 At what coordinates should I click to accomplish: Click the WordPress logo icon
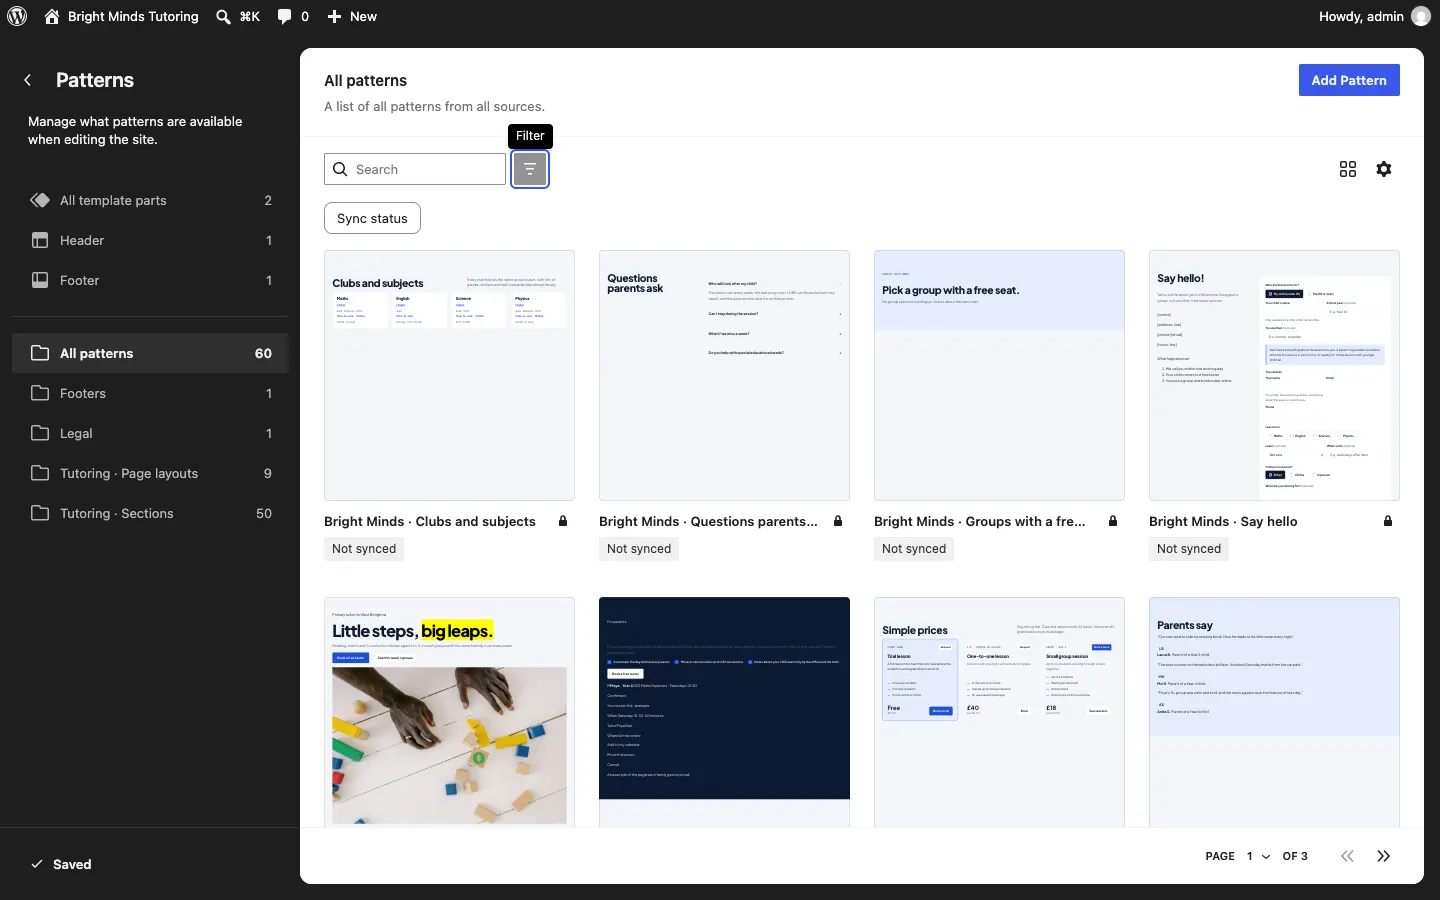pyautogui.click(x=17, y=16)
